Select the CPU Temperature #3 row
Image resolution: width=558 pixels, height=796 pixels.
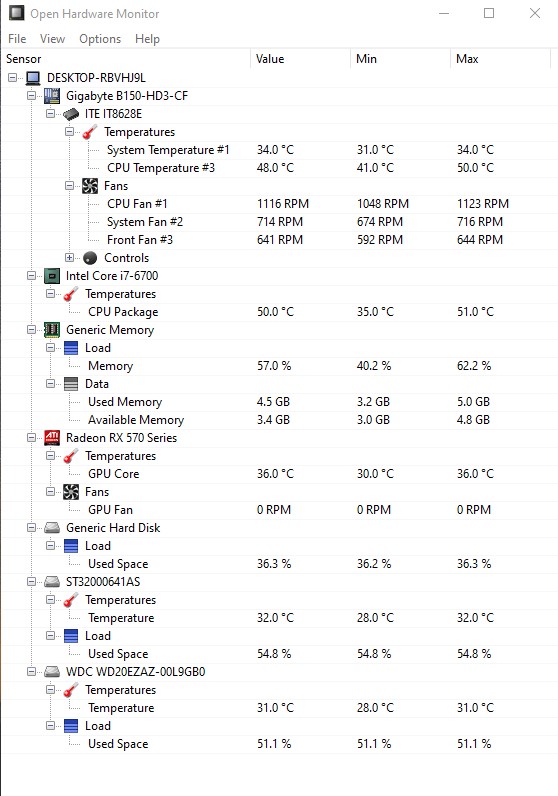277,168
